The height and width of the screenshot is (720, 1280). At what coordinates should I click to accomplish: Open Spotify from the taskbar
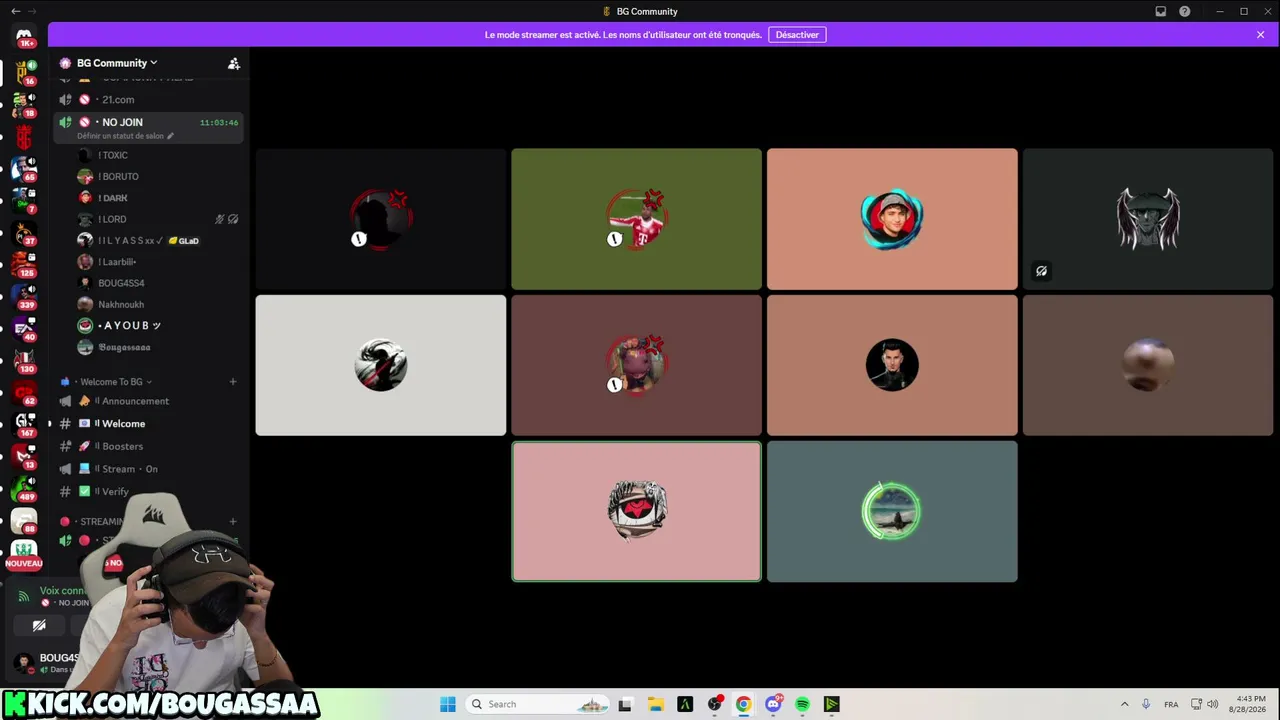pyautogui.click(x=802, y=704)
